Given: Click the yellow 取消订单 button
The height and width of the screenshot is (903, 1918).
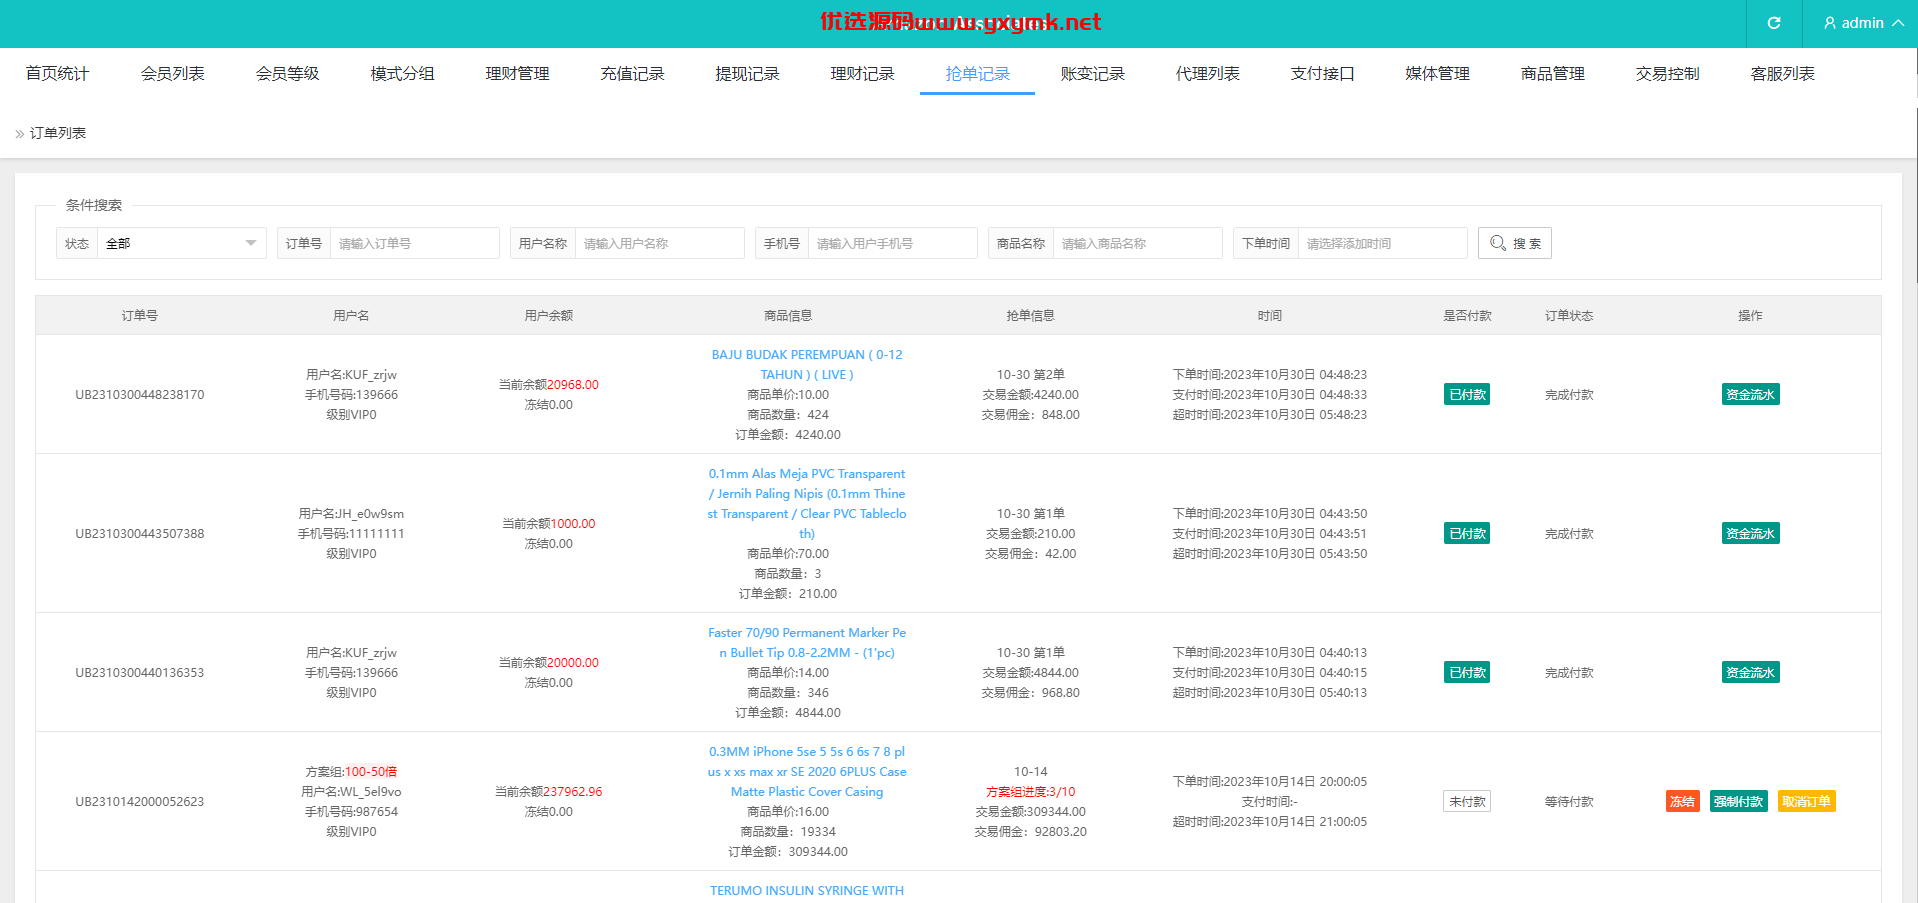Looking at the screenshot, I should (x=1806, y=801).
